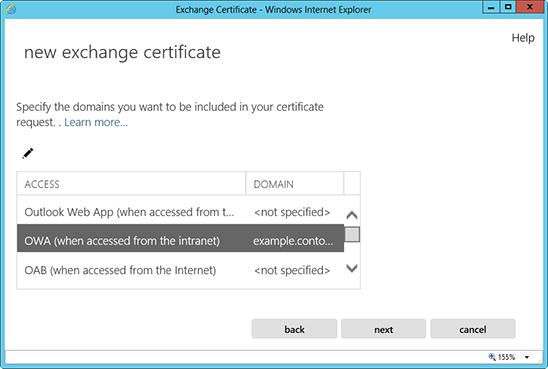Image resolution: width=548 pixels, height=369 pixels.
Task: Open the Learn more link
Action: pyautogui.click(x=96, y=122)
